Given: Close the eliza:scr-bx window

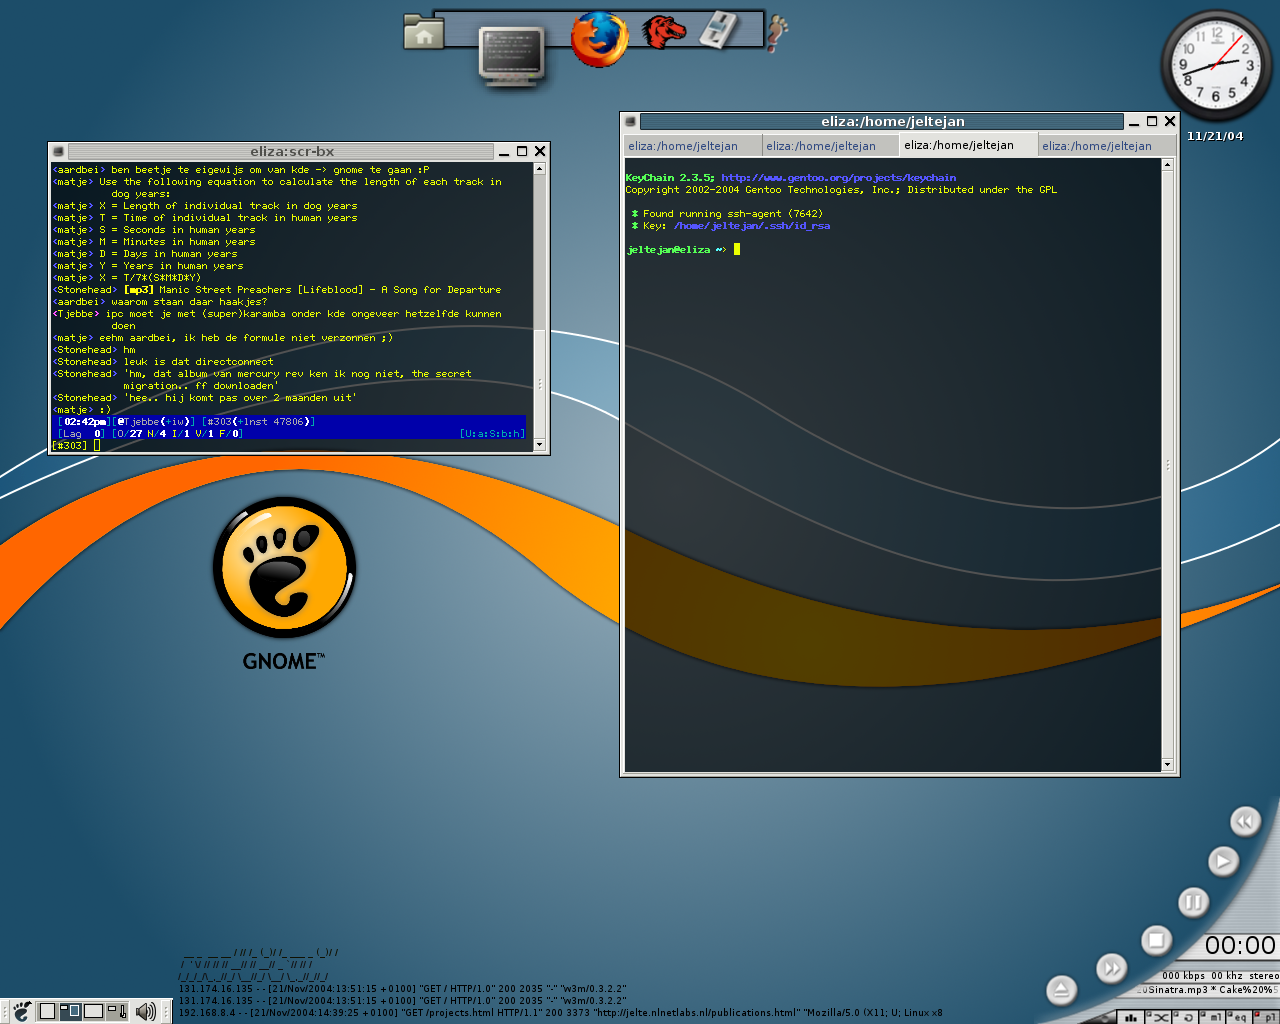Looking at the screenshot, I should [540, 151].
